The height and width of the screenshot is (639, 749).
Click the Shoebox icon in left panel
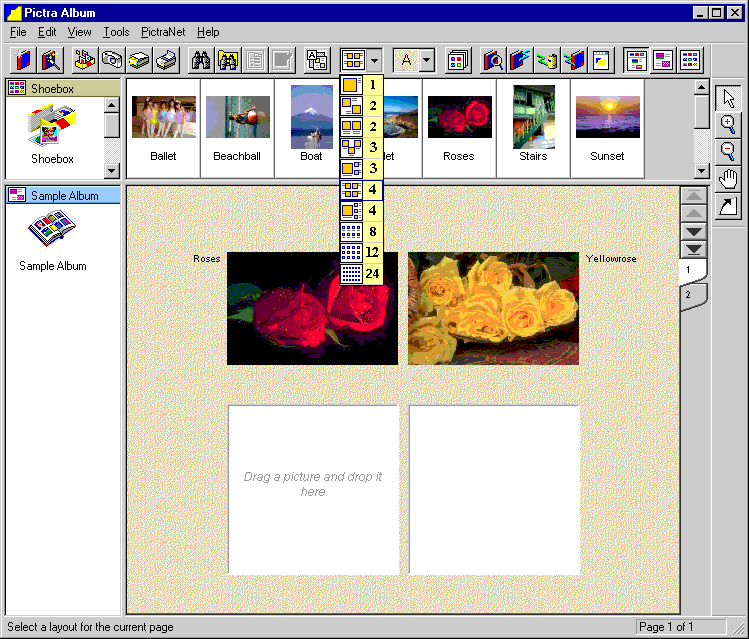(x=52, y=126)
